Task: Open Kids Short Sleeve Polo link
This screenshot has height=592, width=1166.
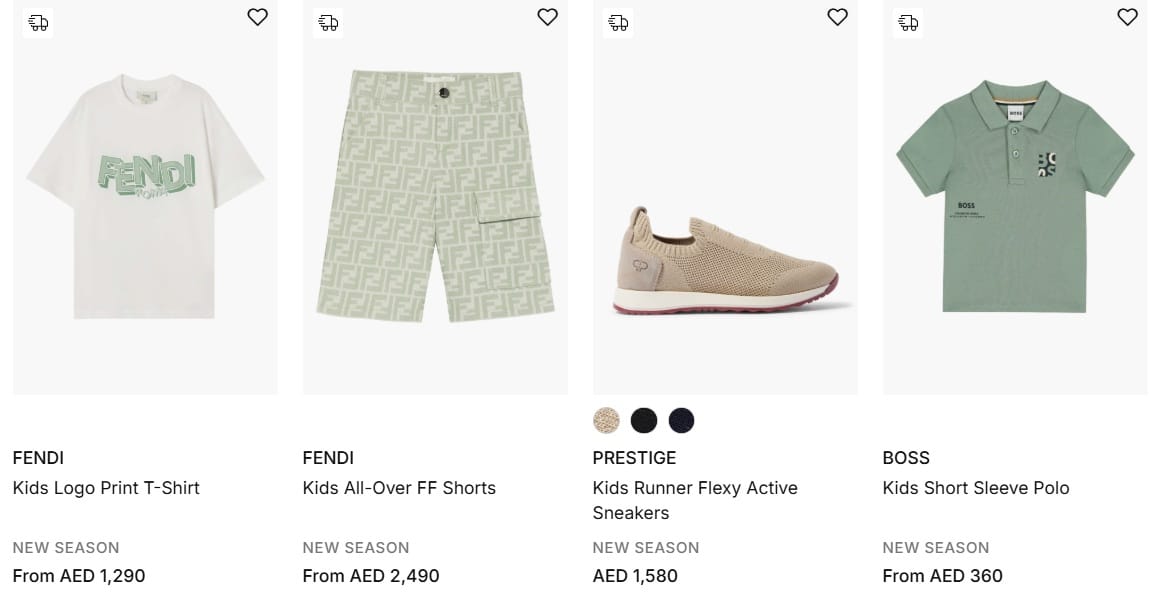Action: click(976, 488)
